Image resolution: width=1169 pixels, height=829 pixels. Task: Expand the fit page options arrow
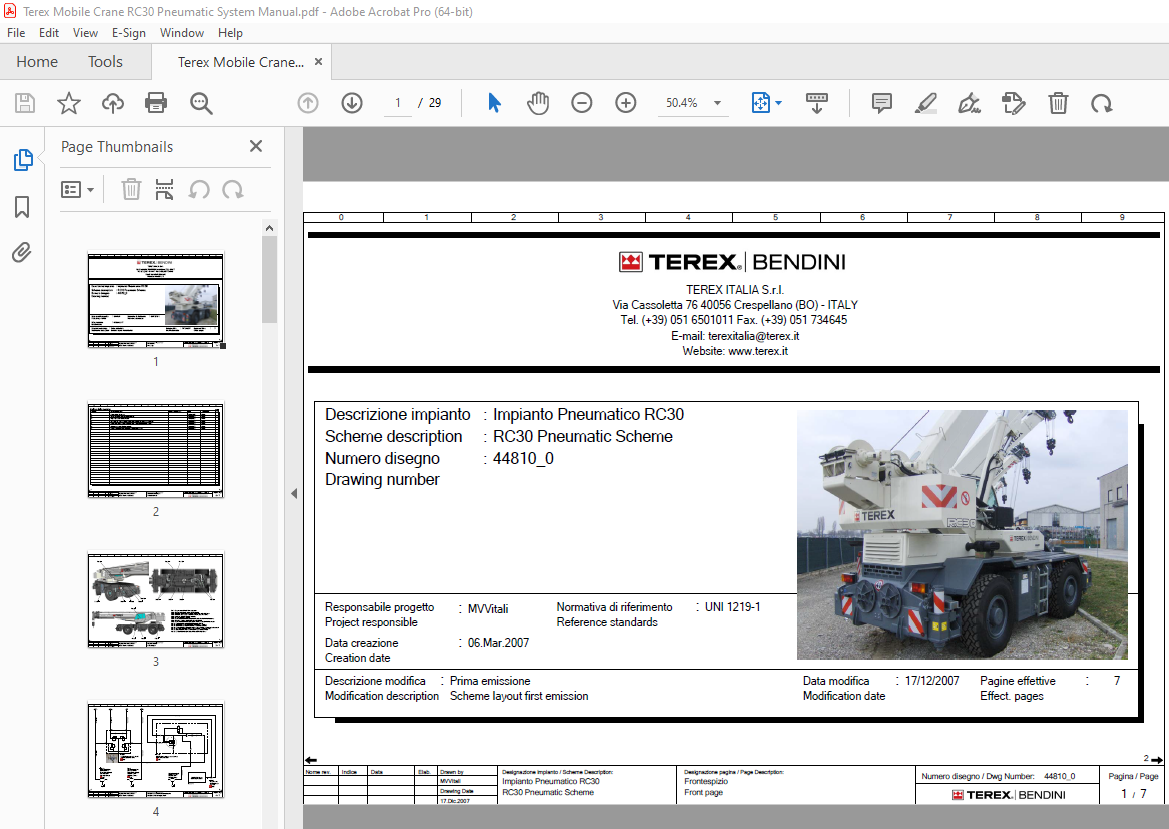778,103
